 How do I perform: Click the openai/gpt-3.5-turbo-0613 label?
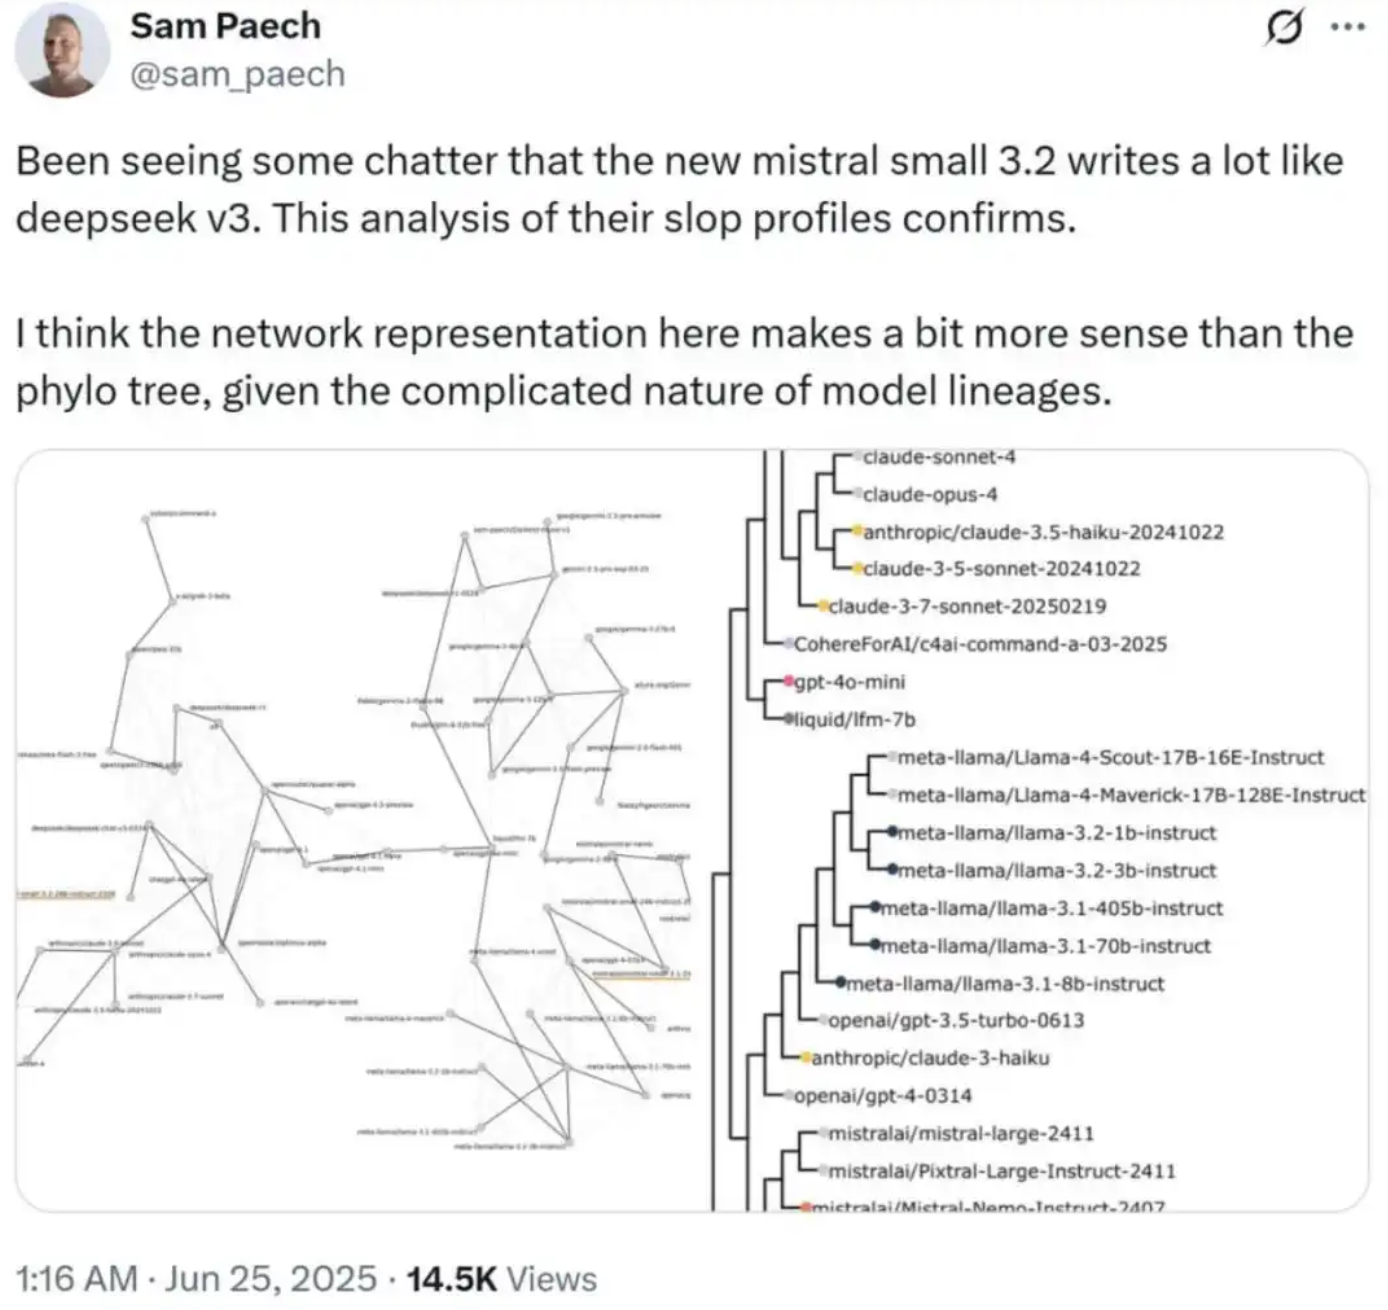coord(956,1020)
